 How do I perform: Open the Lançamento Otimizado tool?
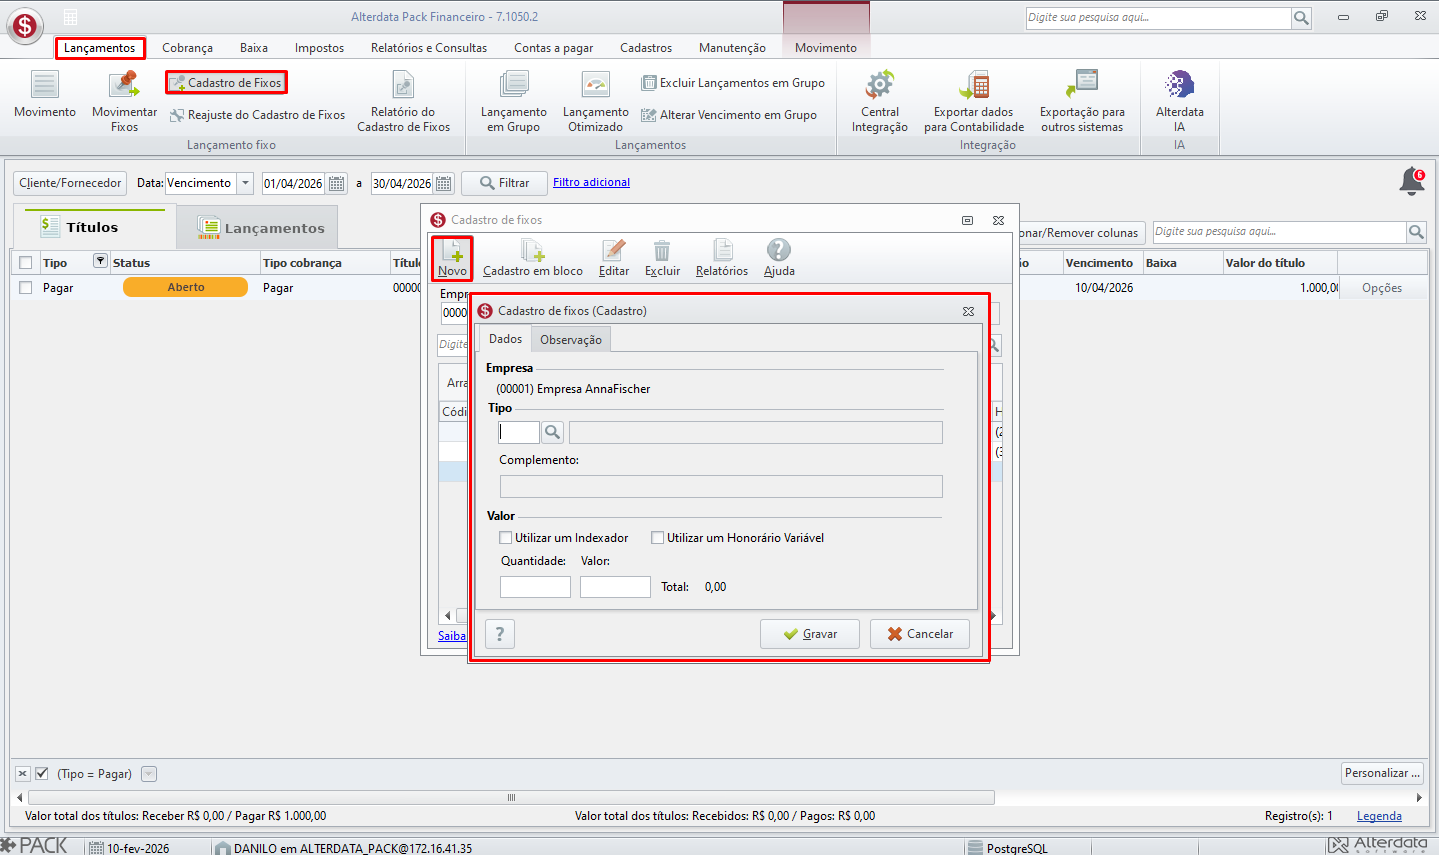pyautogui.click(x=596, y=100)
